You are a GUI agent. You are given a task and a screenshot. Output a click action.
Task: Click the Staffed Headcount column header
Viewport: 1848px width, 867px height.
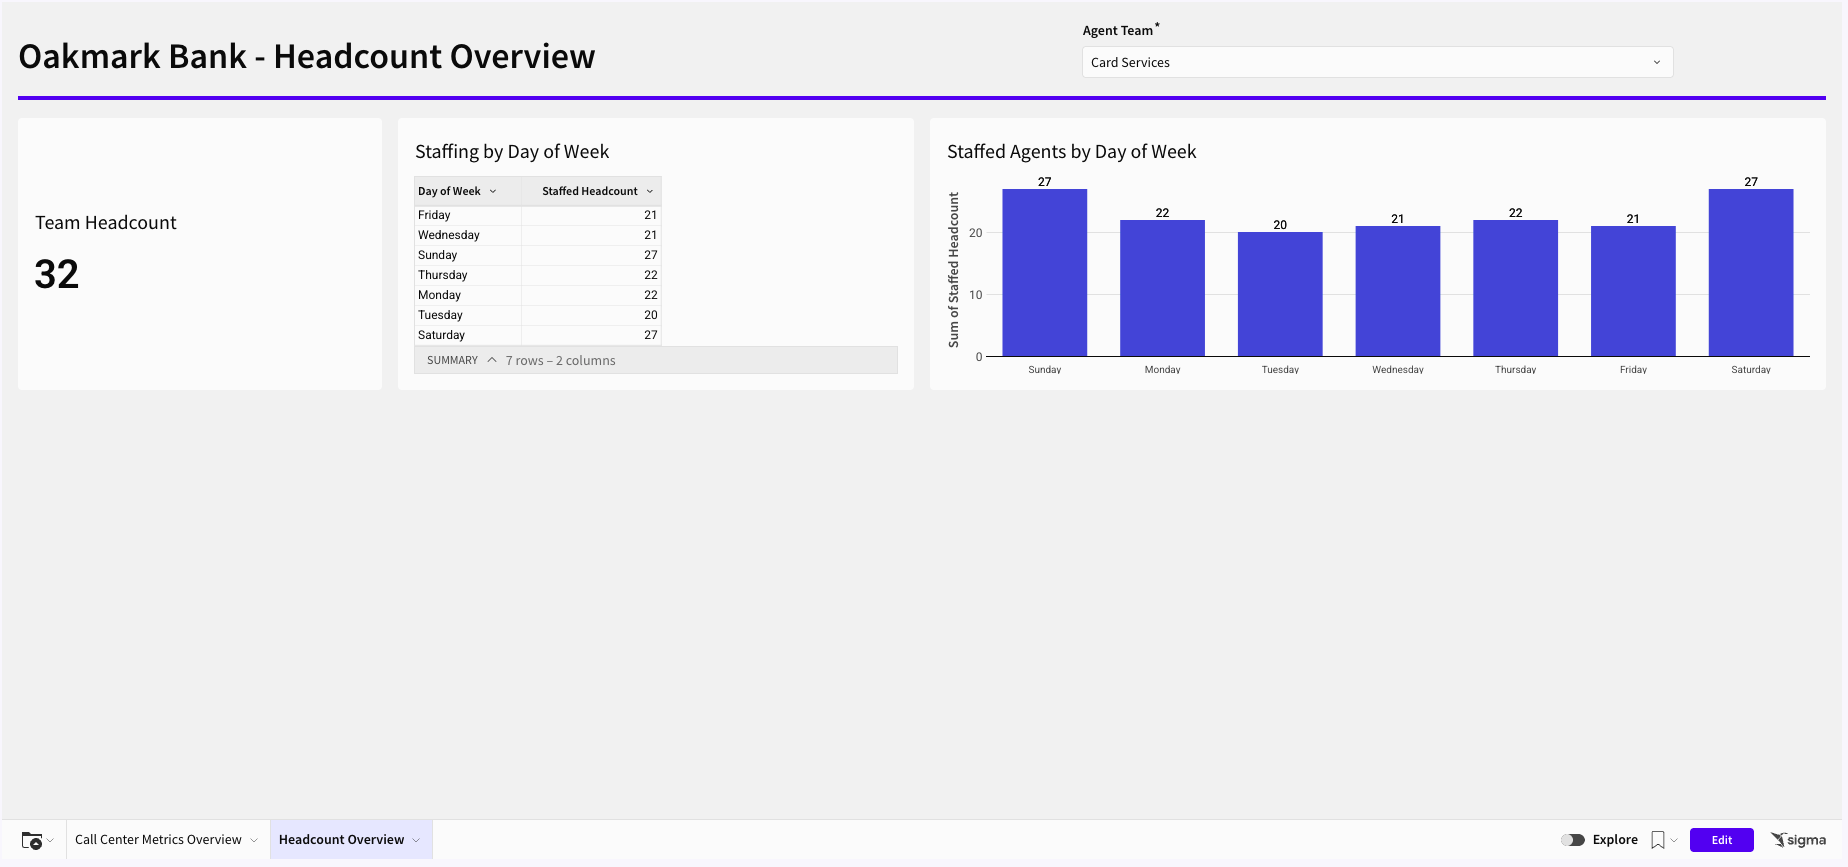pyautogui.click(x=590, y=191)
